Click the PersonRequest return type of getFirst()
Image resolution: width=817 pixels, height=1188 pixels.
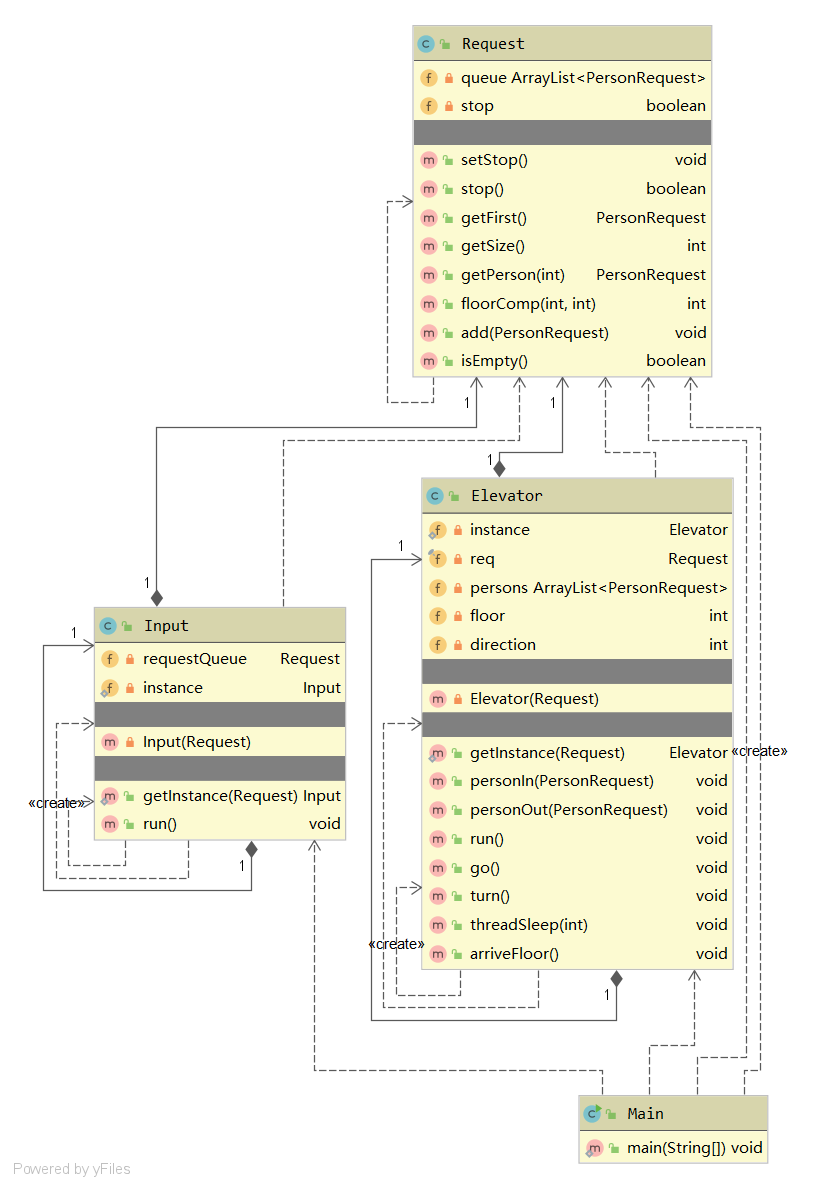coord(650,218)
